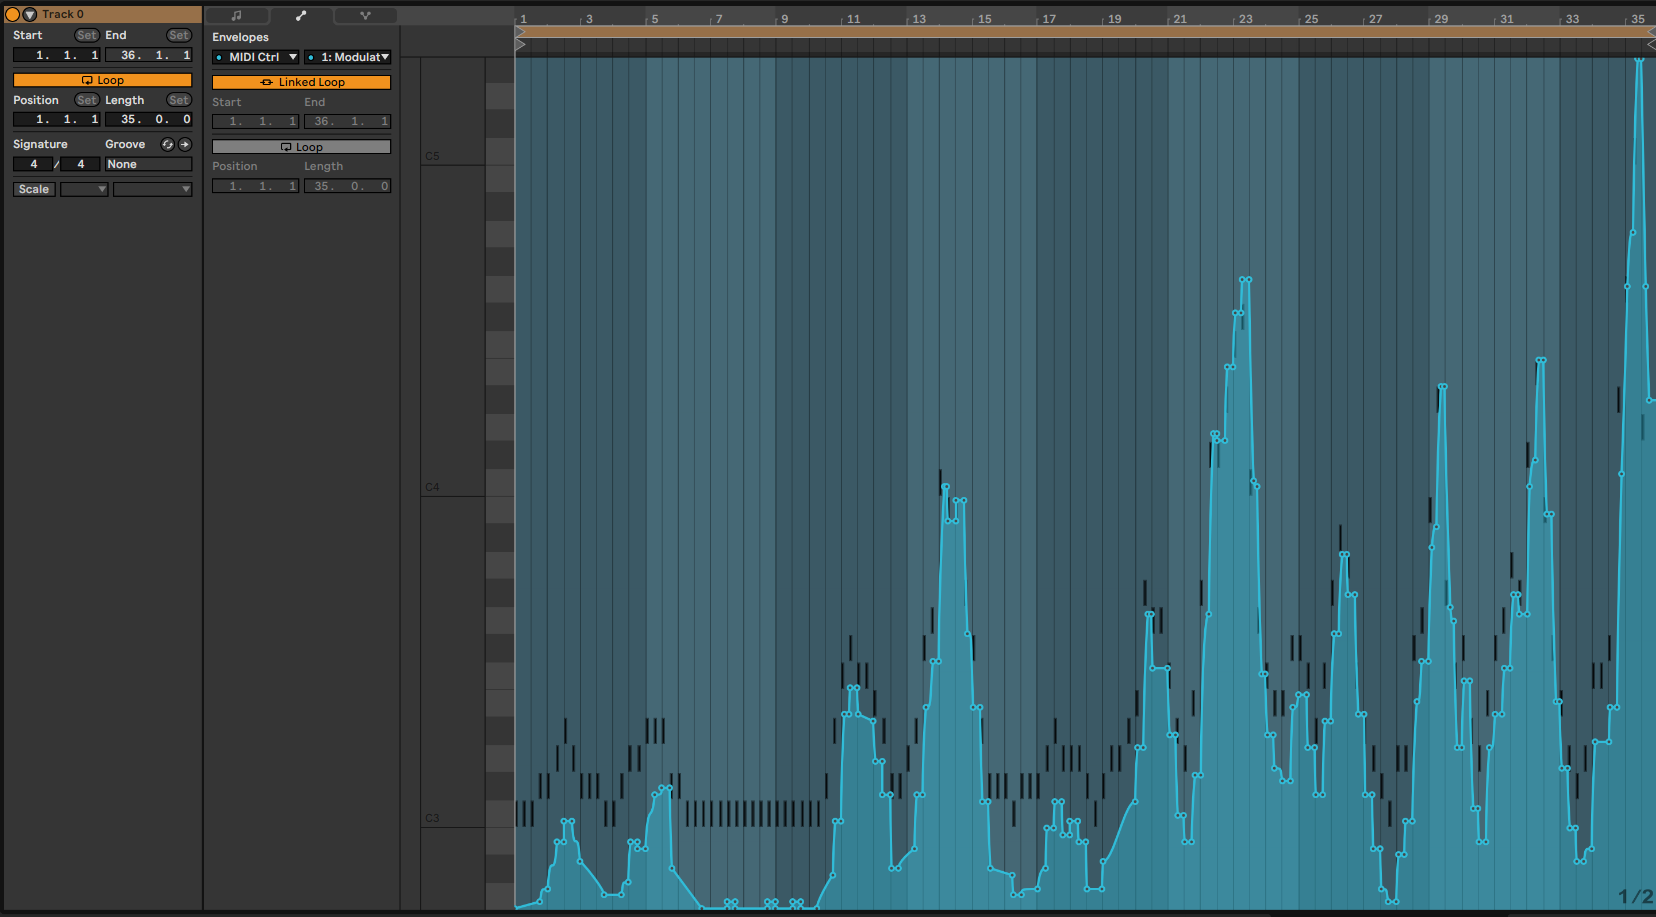Screen dimensions: 1656x917
Task: Open the MIDI expression tab icon
Action: (x=365, y=16)
